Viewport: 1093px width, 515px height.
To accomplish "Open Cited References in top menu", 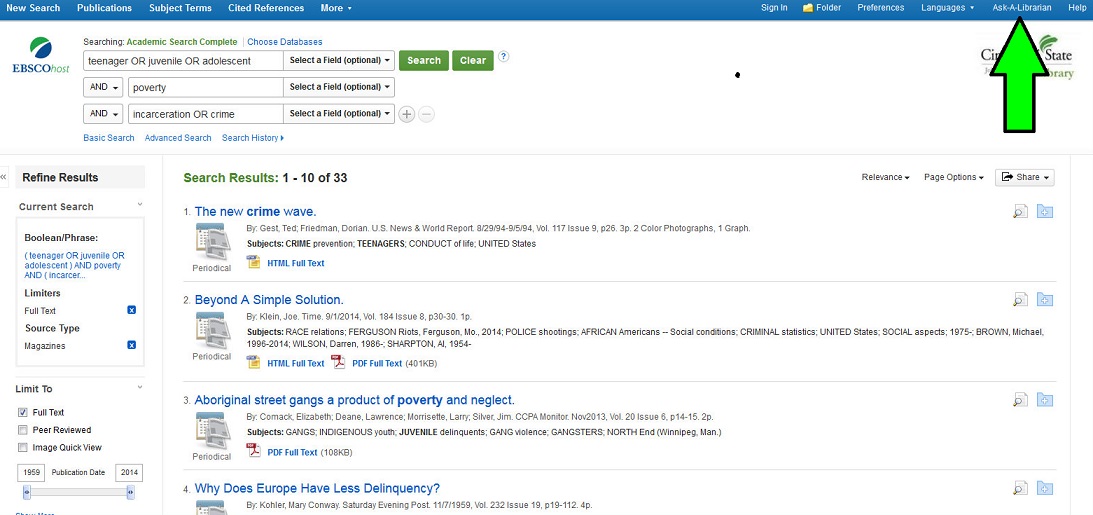I will 266,8.
